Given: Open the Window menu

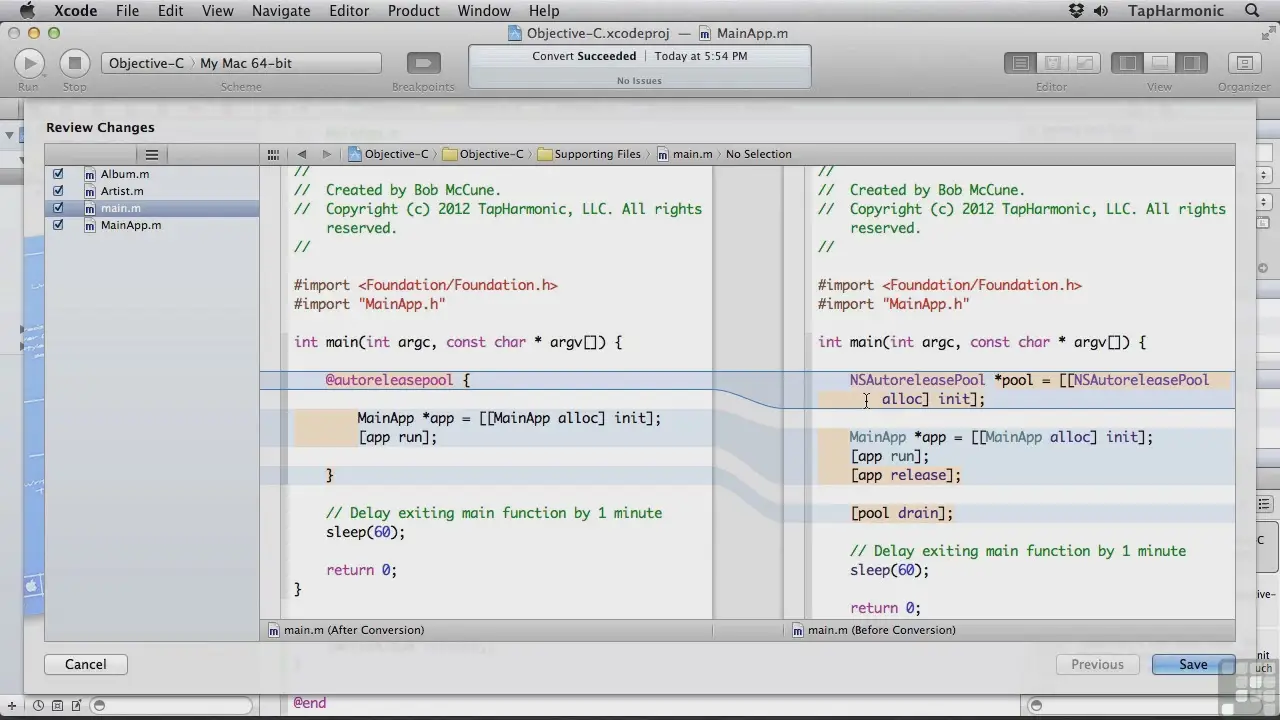Looking at the screenshot, I should coord(484,11).
